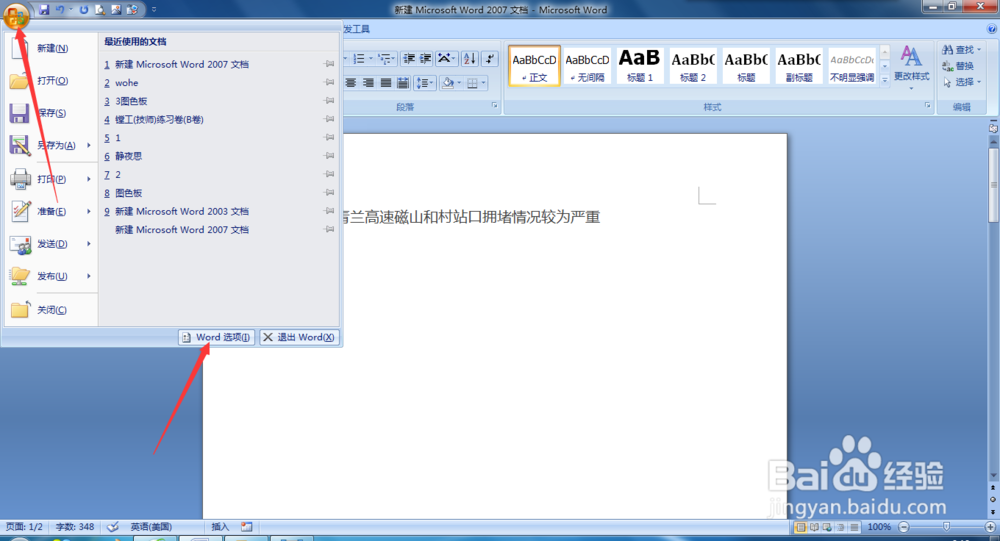Viewport: 1000px width, 541px height.
Task: Toggle show paragraph marks icon
Action: tap(490, 59)
